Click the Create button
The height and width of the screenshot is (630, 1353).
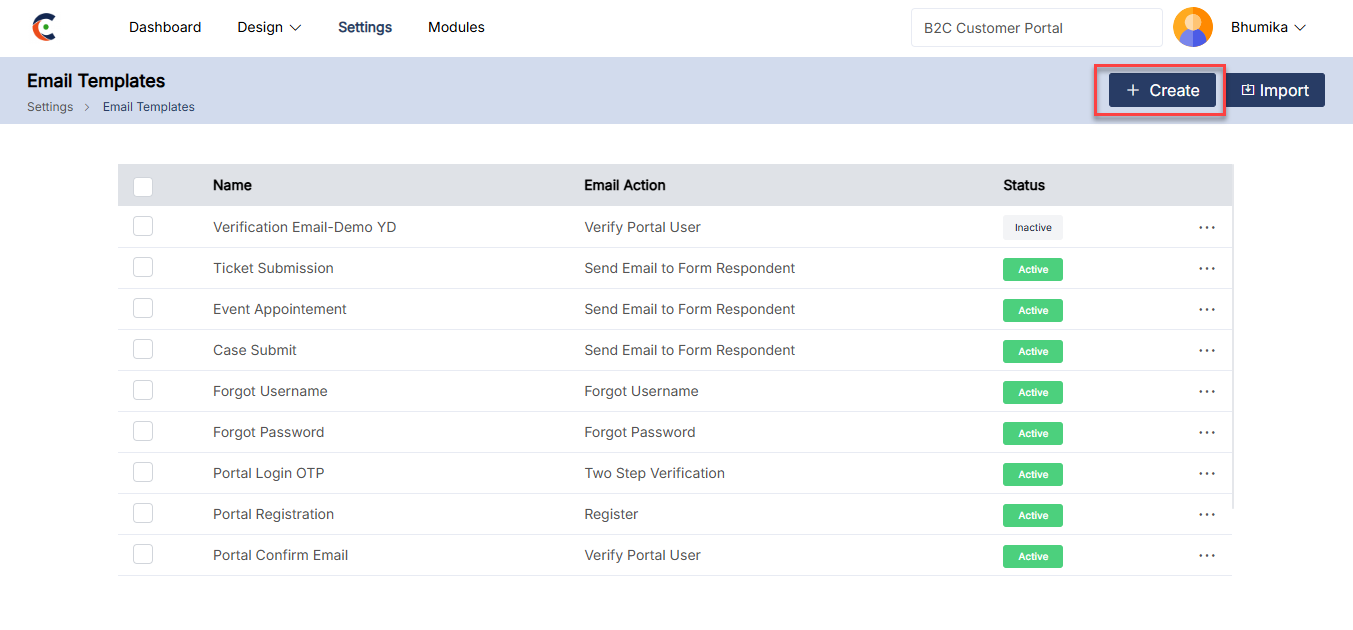[1162, 91]
